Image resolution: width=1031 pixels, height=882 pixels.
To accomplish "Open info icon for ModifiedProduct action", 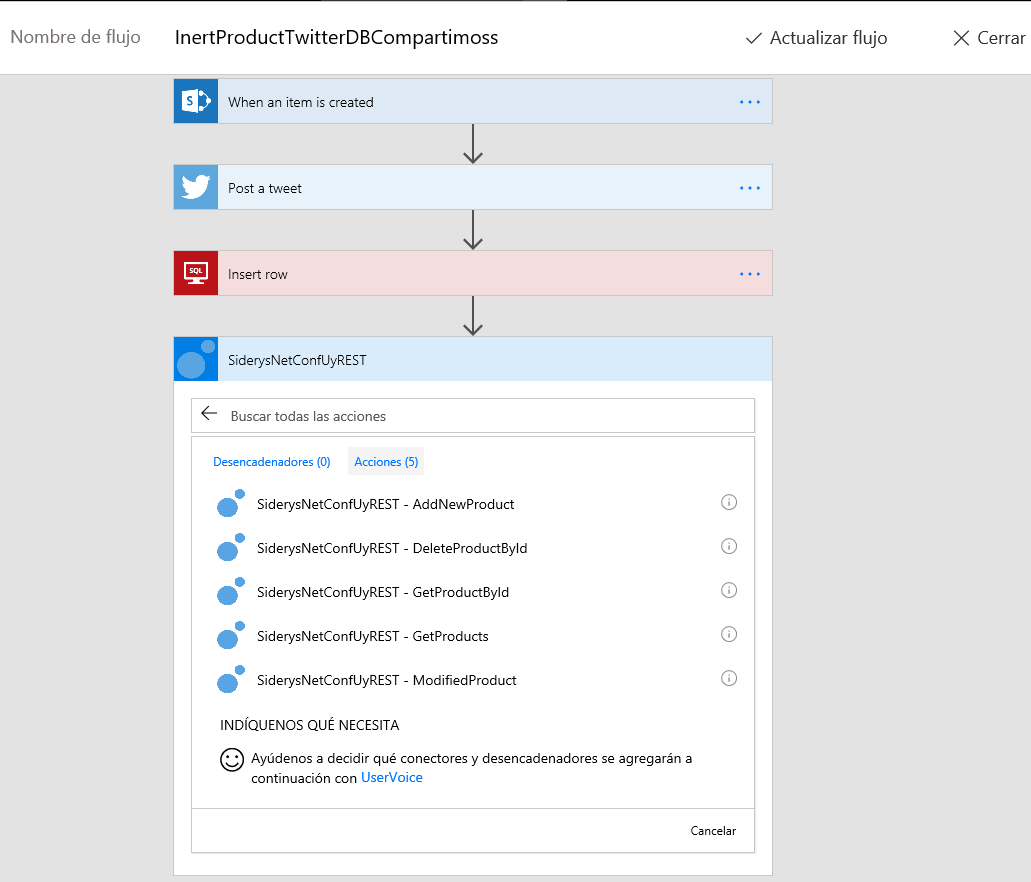I will coord(729,678).
